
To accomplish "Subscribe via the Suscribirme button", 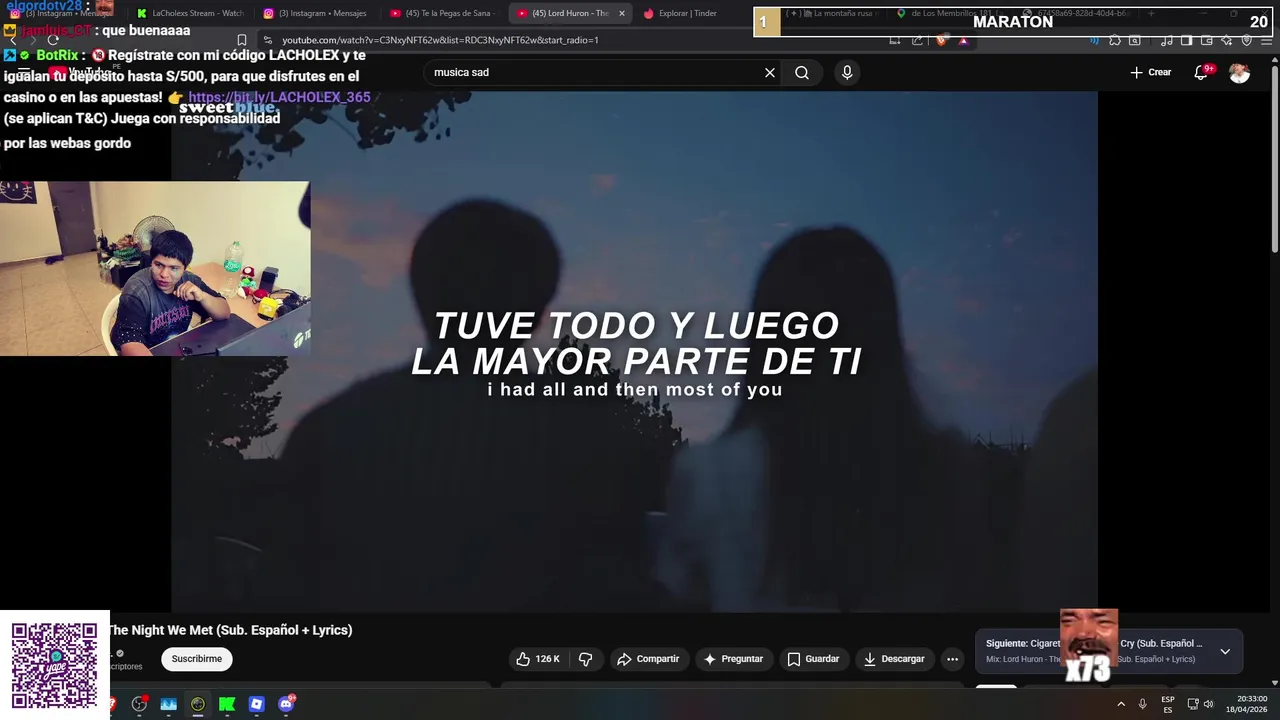I will click(x=197, y=659).
